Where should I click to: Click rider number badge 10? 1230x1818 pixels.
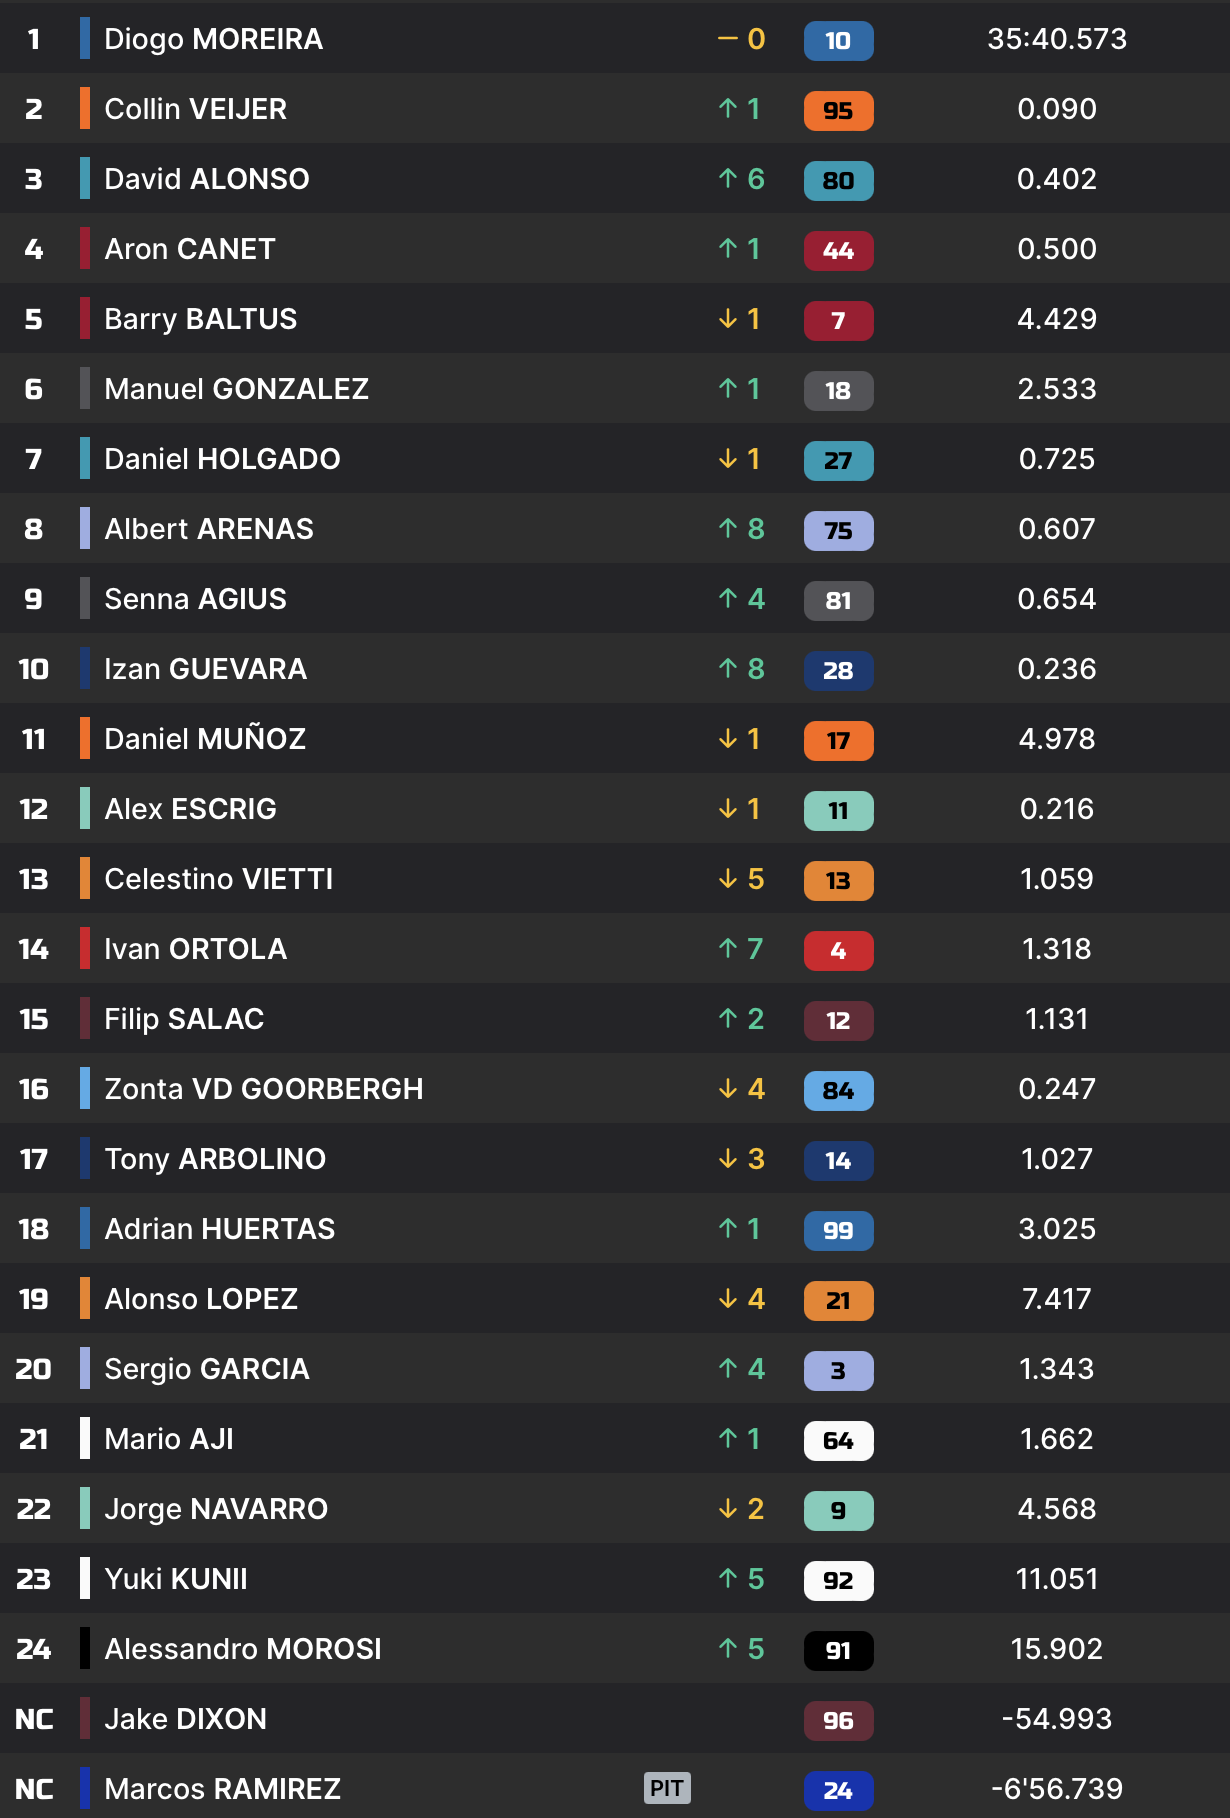tap(838, 41)
